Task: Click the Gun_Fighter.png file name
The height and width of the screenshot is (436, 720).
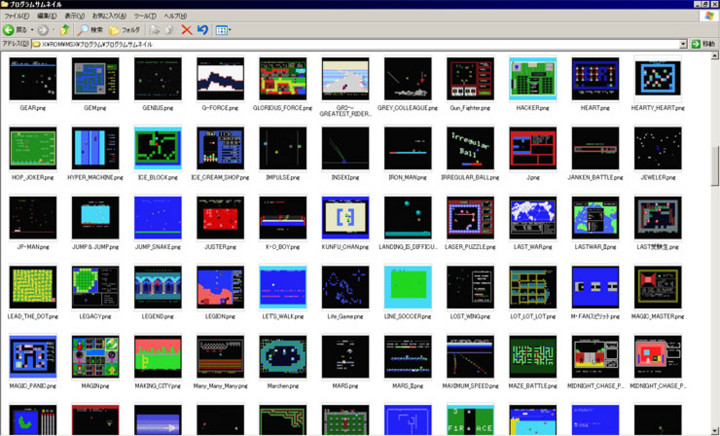Action: click(x=470, y=108)
